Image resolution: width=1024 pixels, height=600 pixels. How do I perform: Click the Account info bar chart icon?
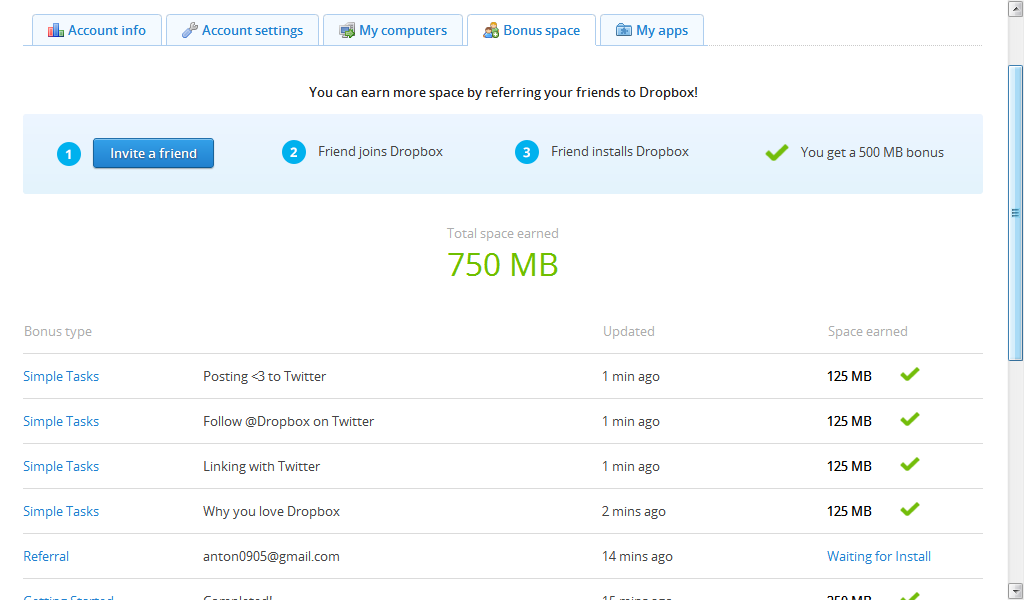[x=56, y=30]
